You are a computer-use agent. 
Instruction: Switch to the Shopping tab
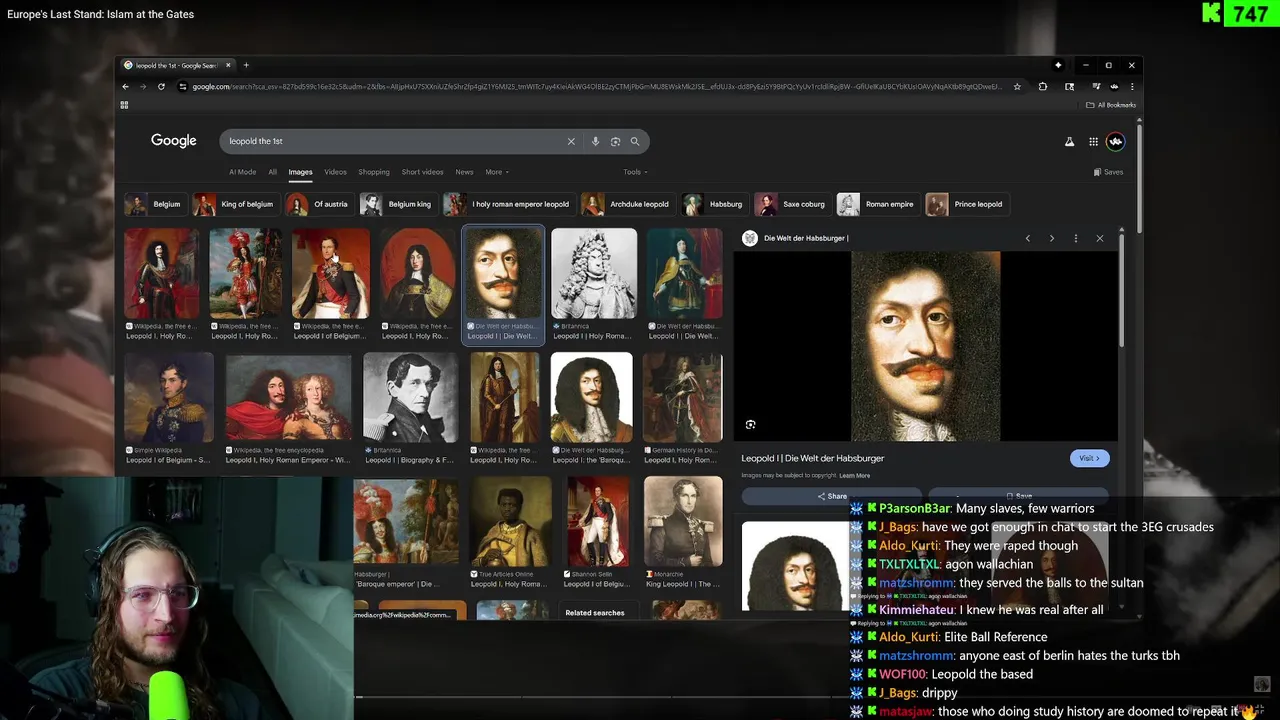click(374, 172)
